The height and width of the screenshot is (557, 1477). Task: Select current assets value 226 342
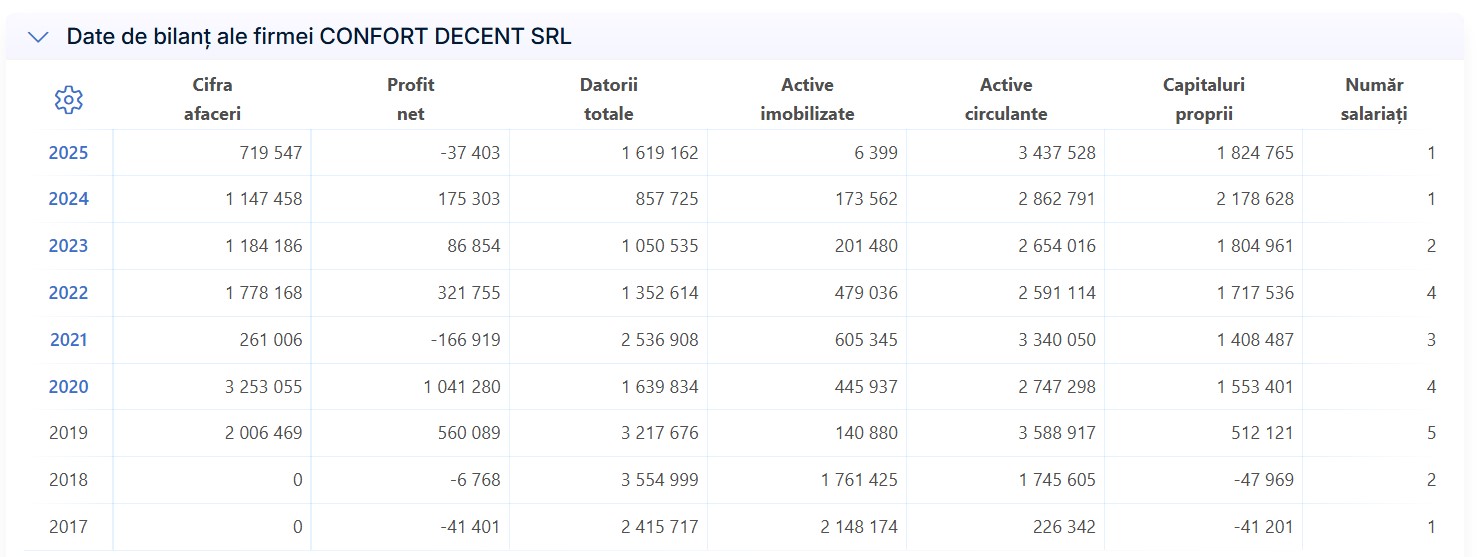(x=1064, y=526)
